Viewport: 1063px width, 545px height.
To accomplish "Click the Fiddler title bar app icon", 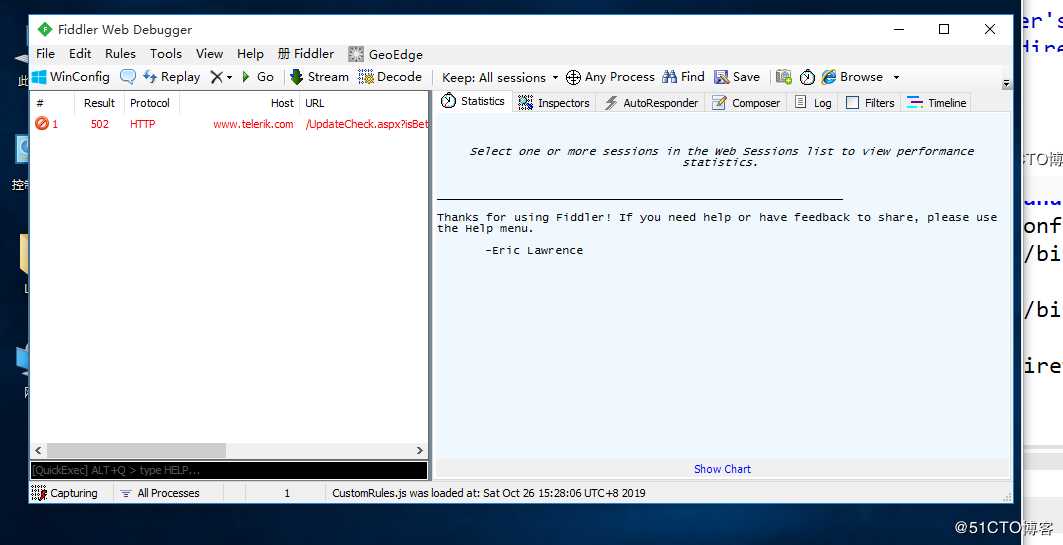I will coord(45,29).
